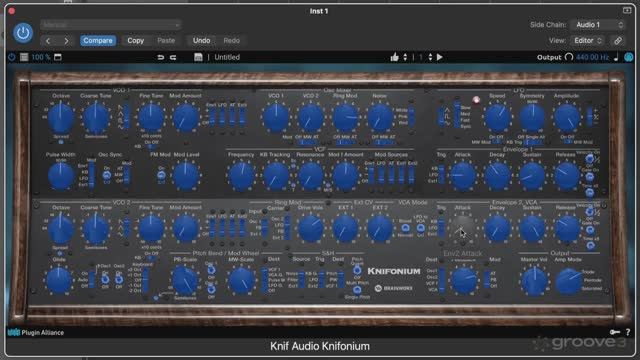Click the VCO 1 Octave knob

pyautogui.click(x=61, y=117)
